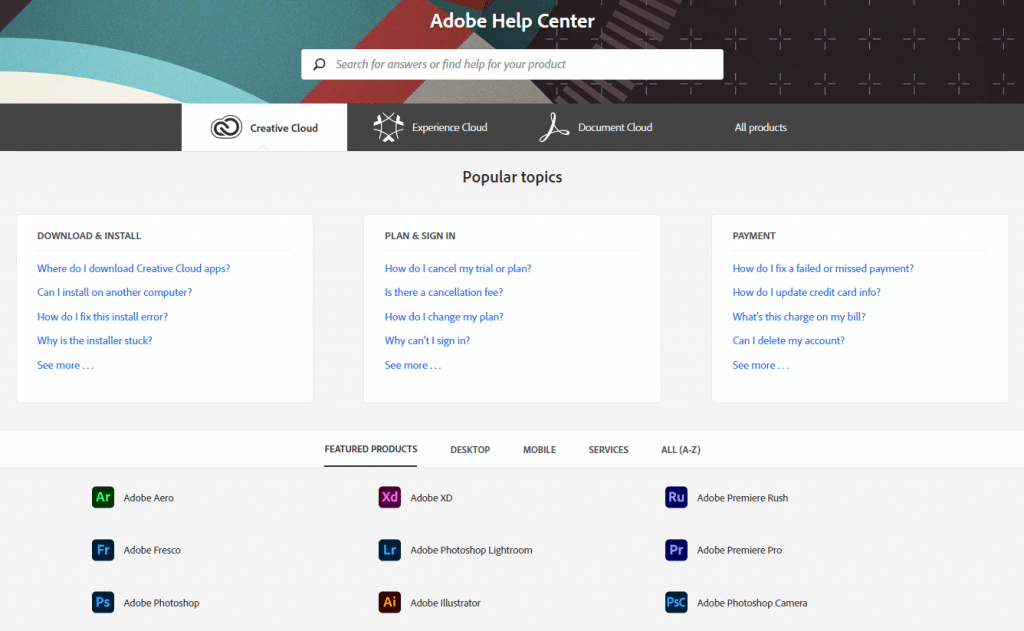Open the Adobe XD icon

tap(390, 497)
